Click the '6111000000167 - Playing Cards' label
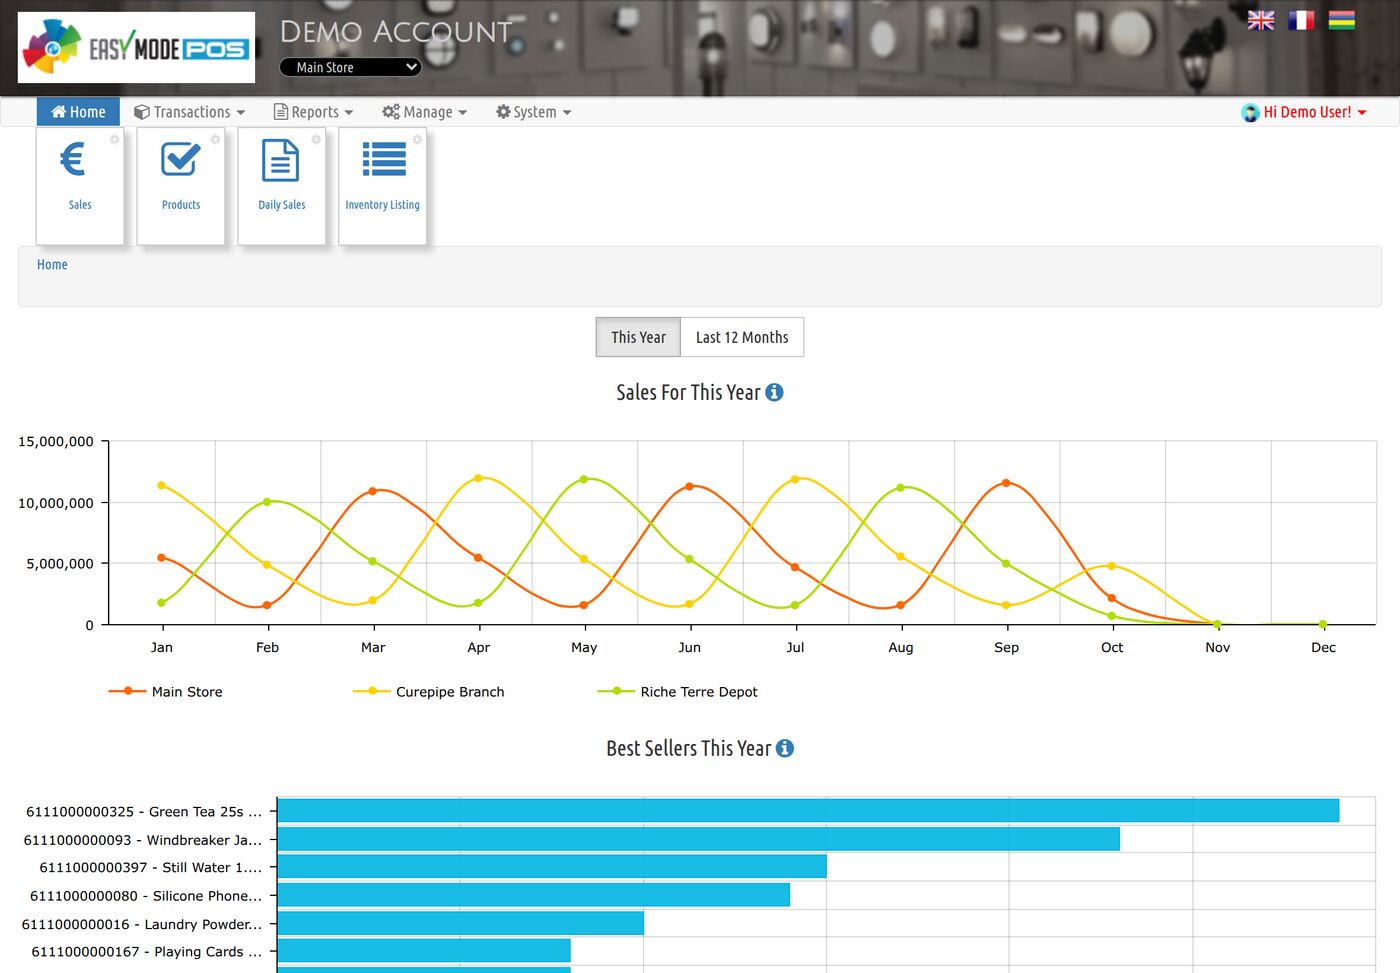This screenshot has height=973, width=1400. (147, 952)
